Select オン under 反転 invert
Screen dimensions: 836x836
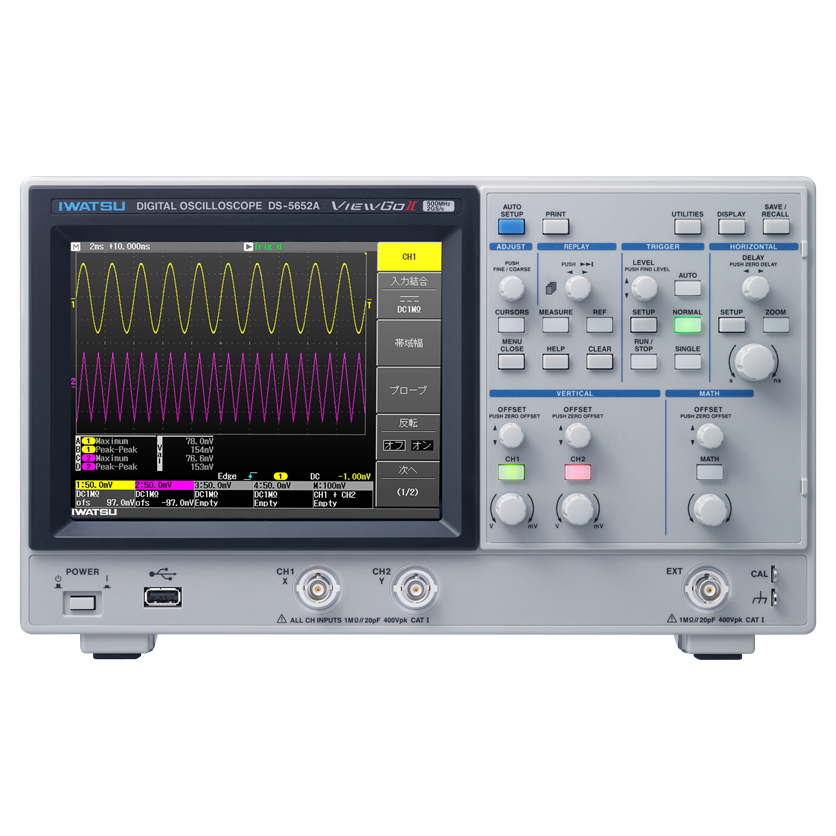click(422, 445)
